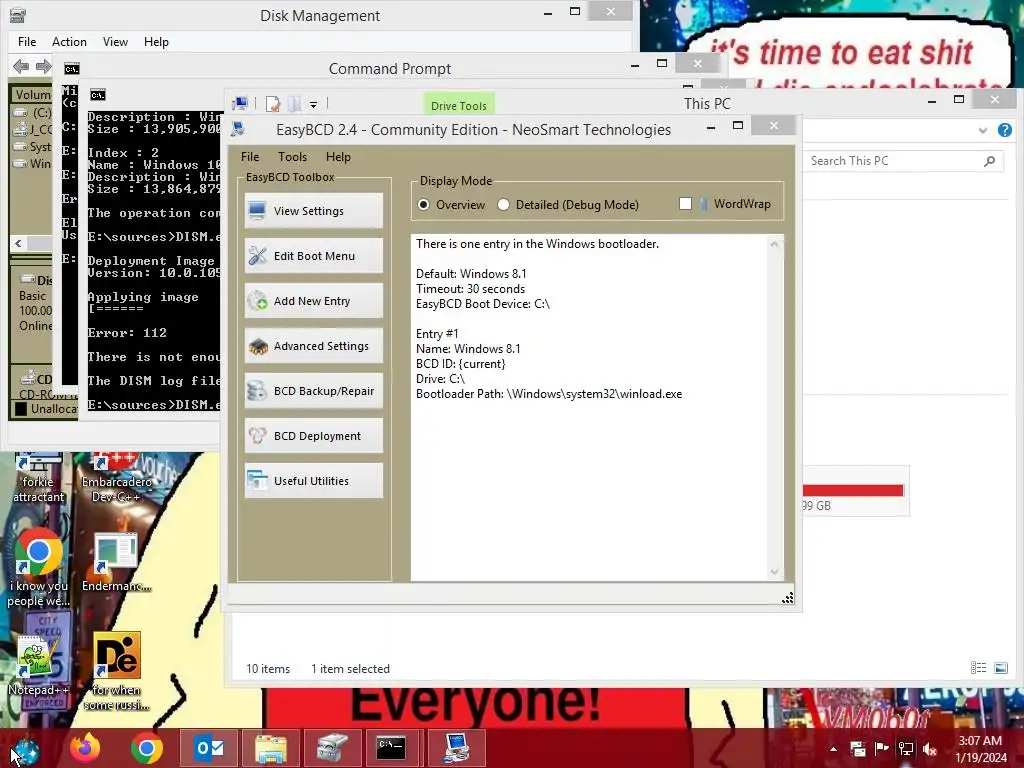Click the Start button
Screen dimensions: 1024x768
pyautogui.click(x=25, y=749)
